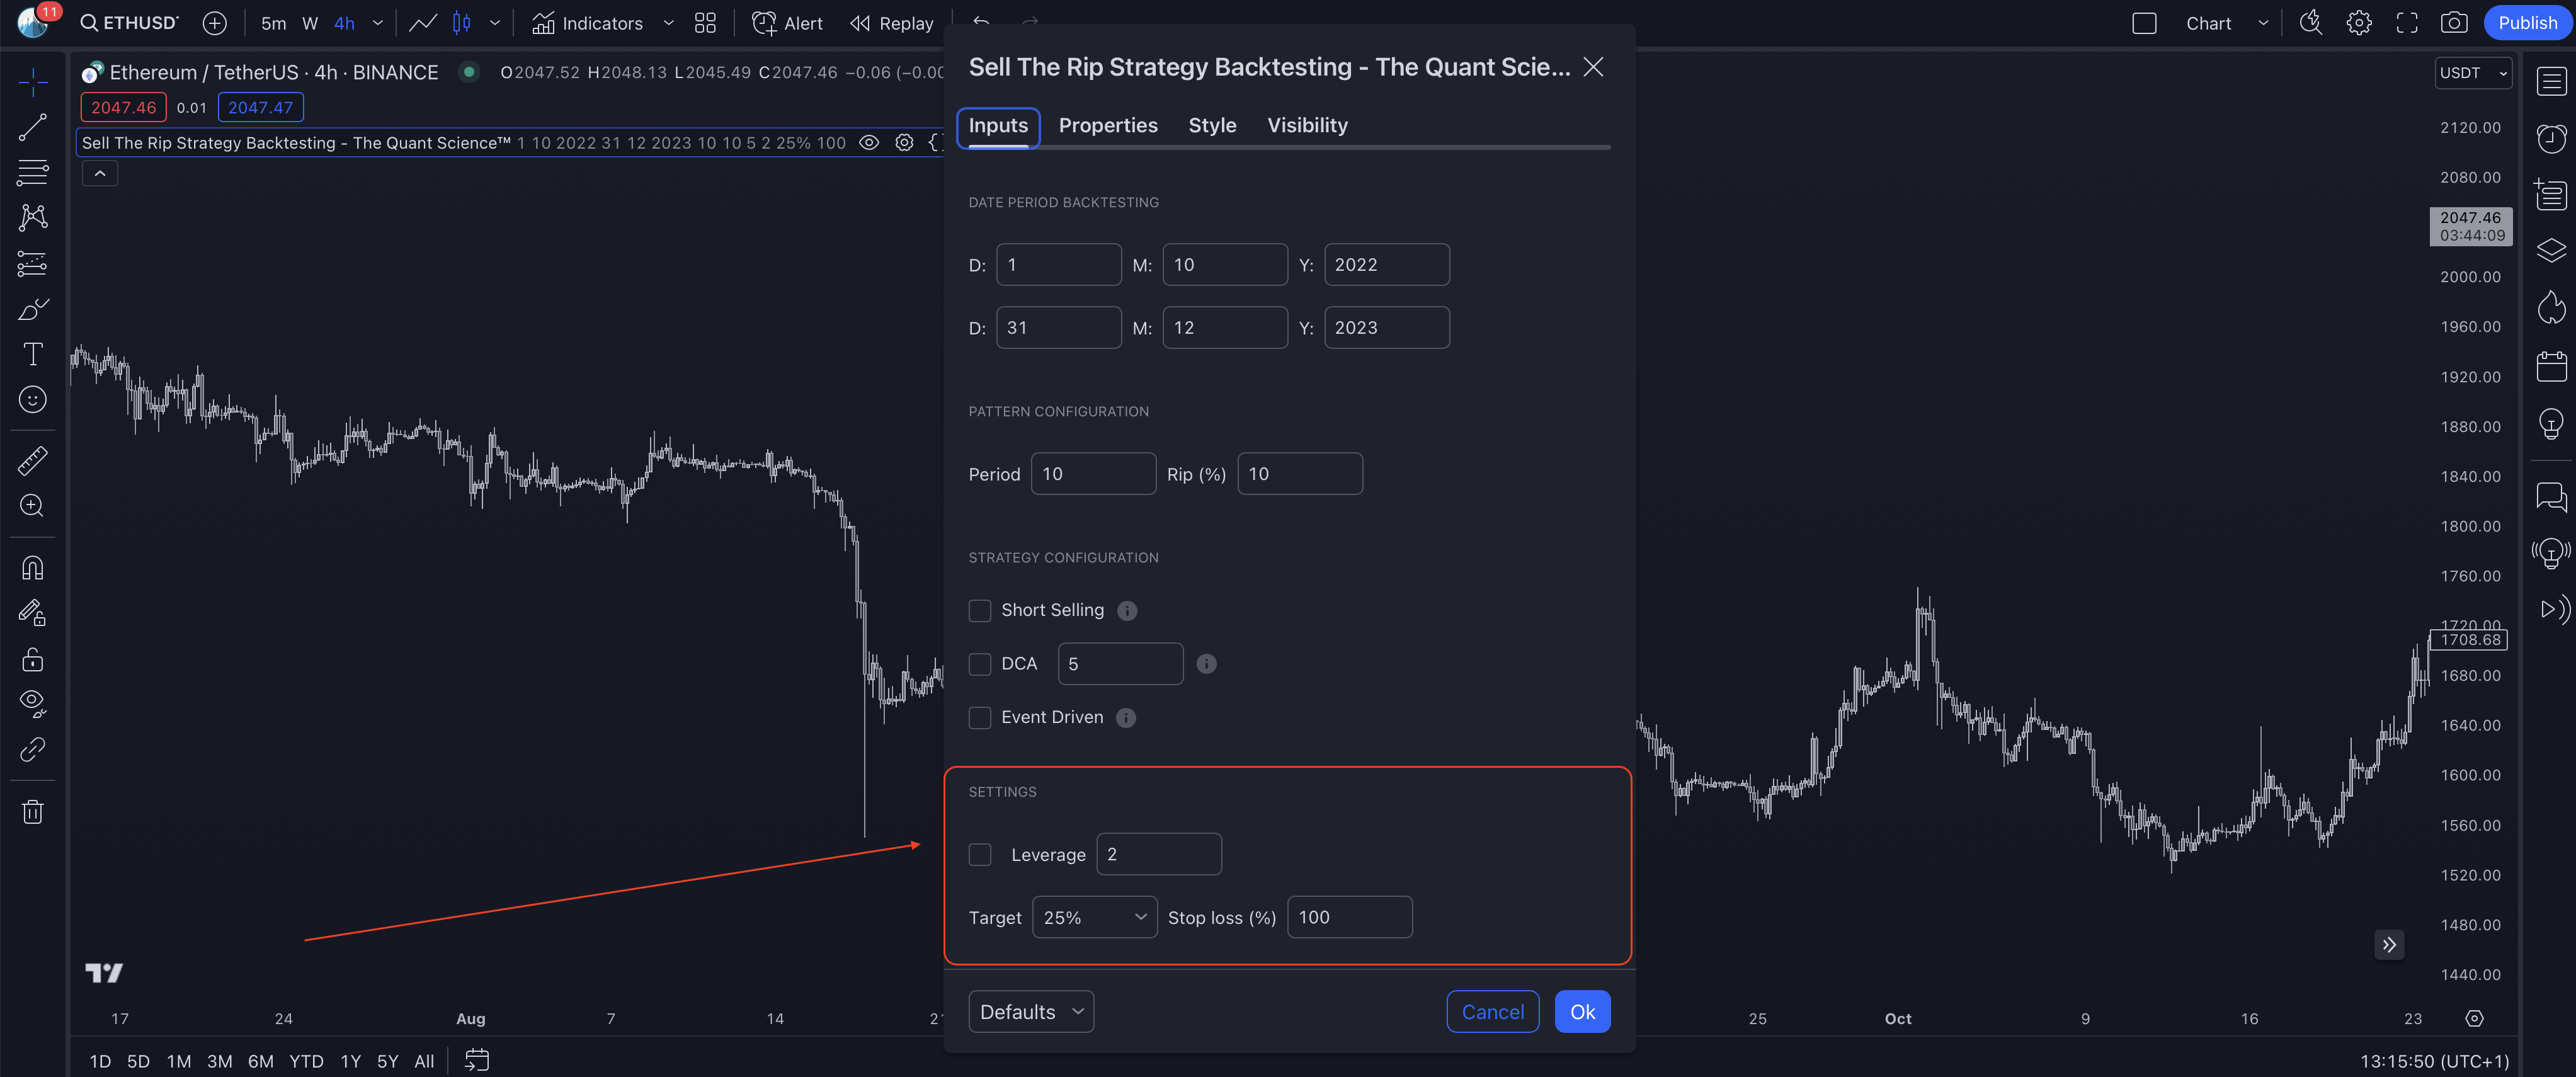The width and height of the screenshot is (2576, 1077).
Task: Open the USDT currency selector
Action: [2472, 73]
